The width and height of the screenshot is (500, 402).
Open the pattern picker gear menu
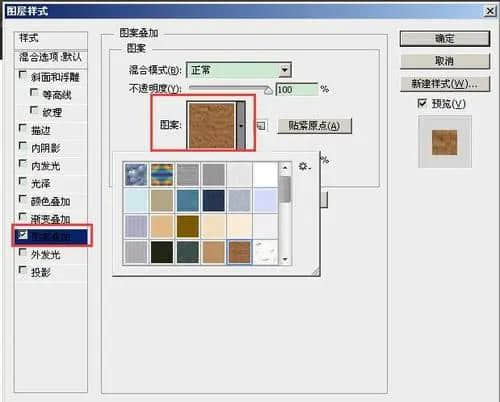coord(304,166)
